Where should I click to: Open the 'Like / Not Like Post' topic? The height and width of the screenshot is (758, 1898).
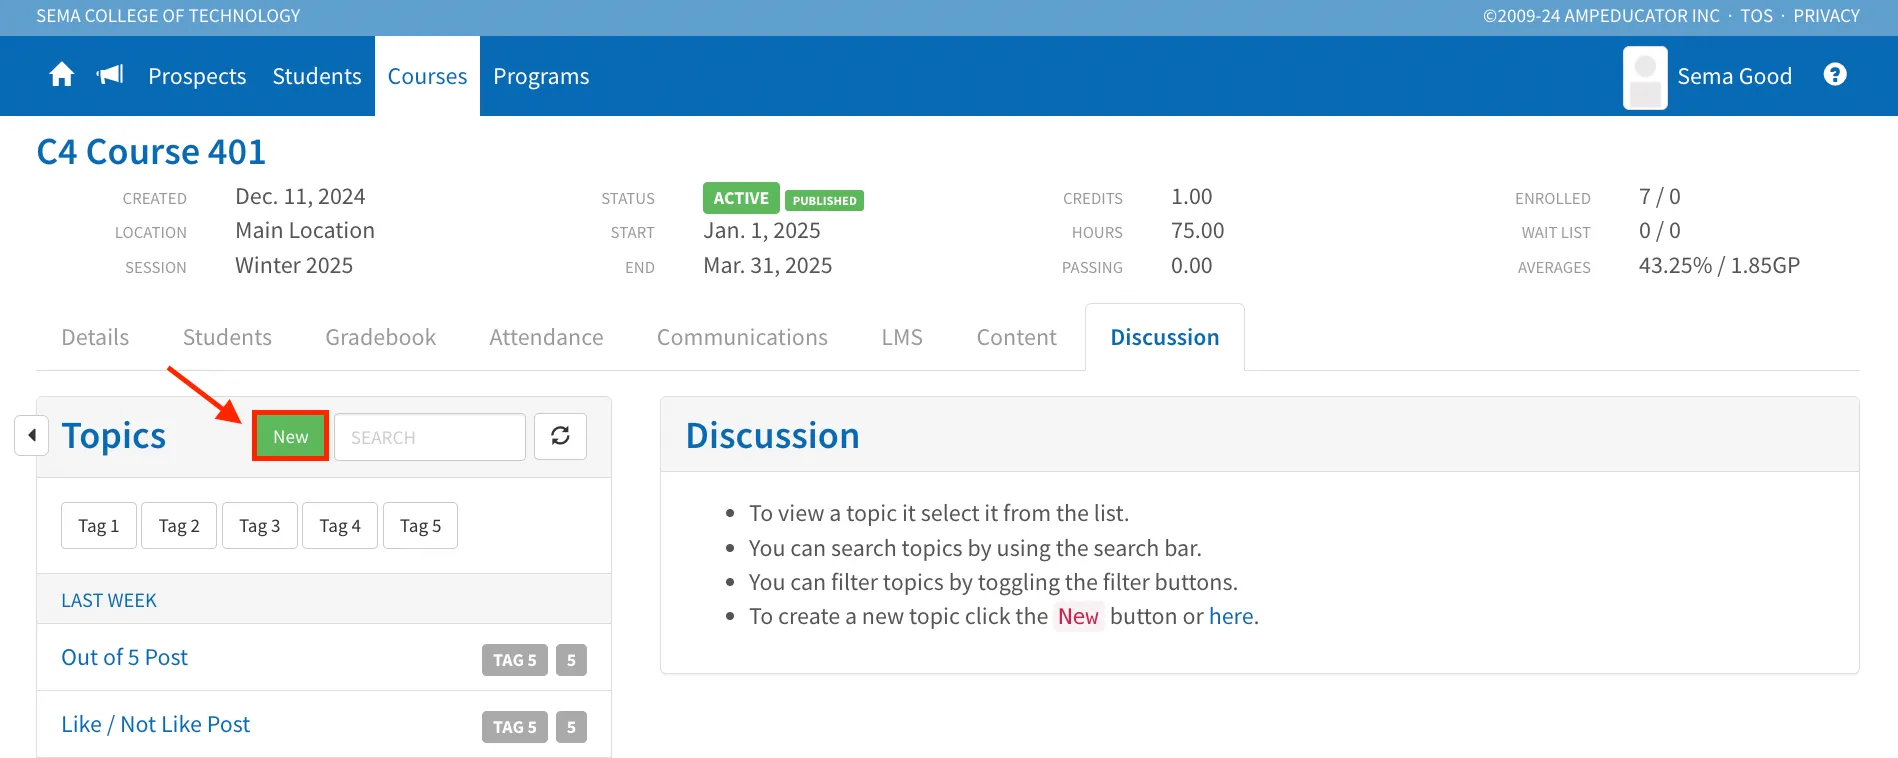156,724
